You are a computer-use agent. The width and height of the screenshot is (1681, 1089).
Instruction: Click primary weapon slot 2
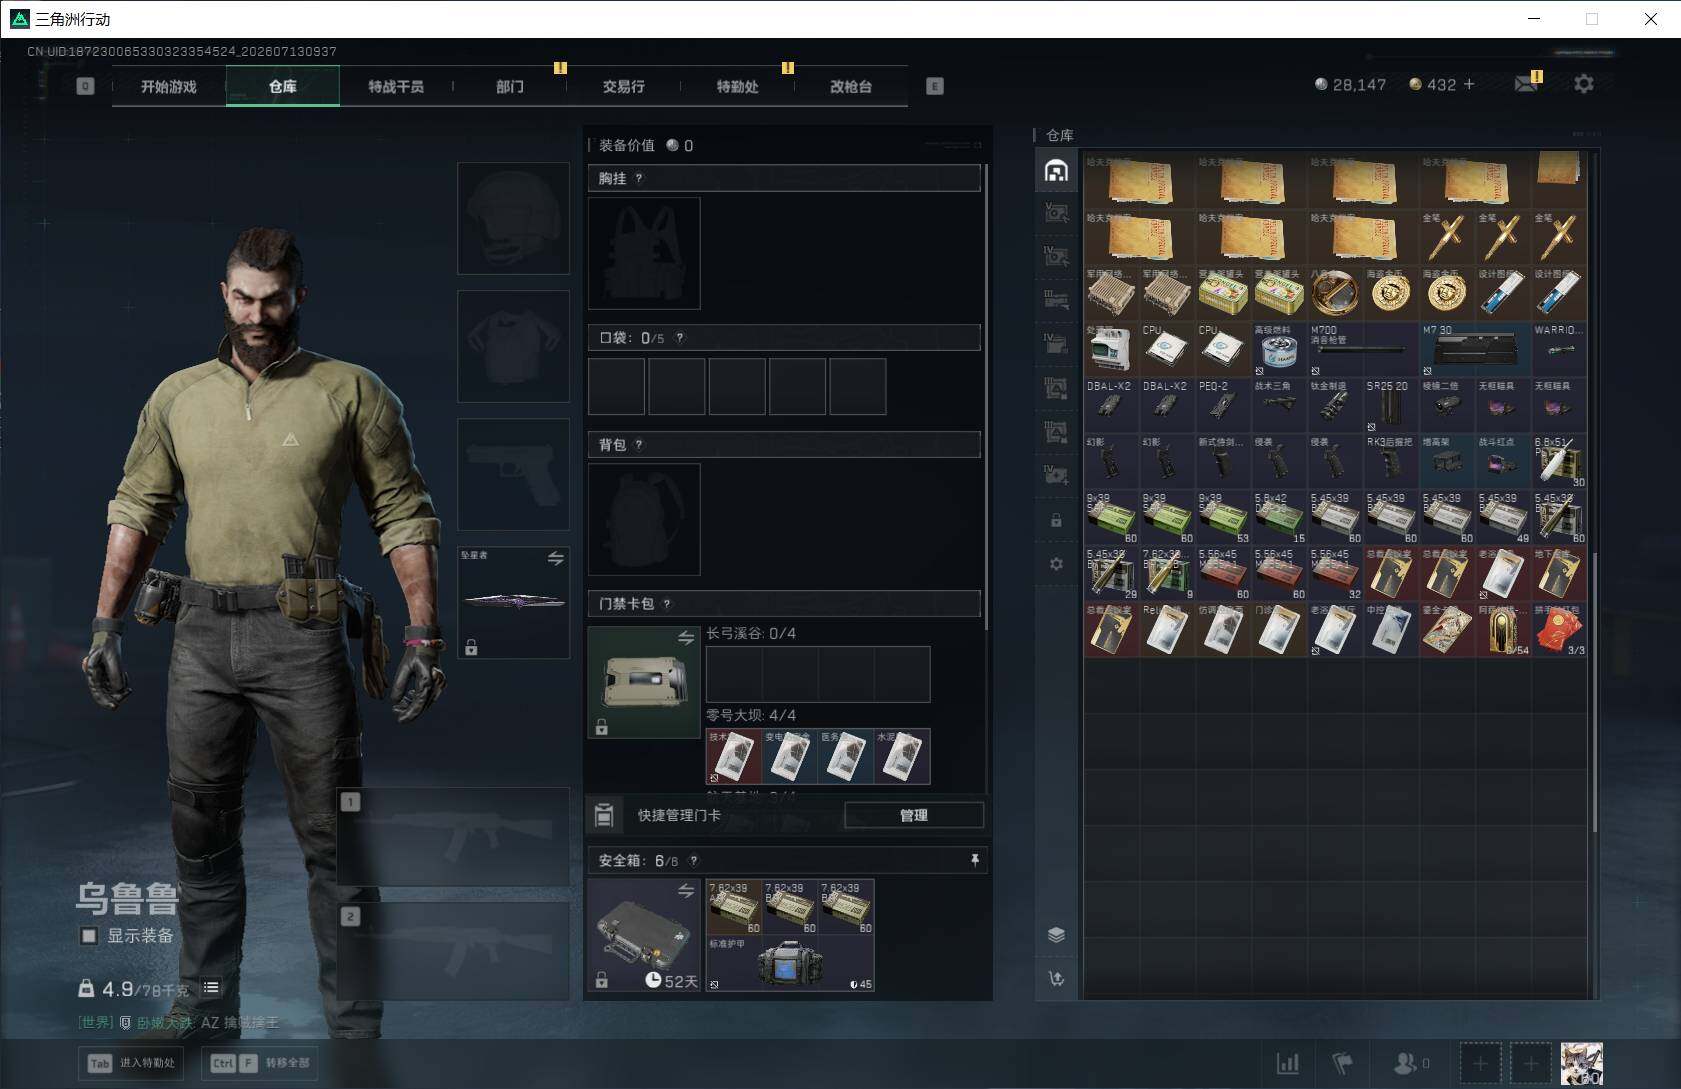pos(453,951)
